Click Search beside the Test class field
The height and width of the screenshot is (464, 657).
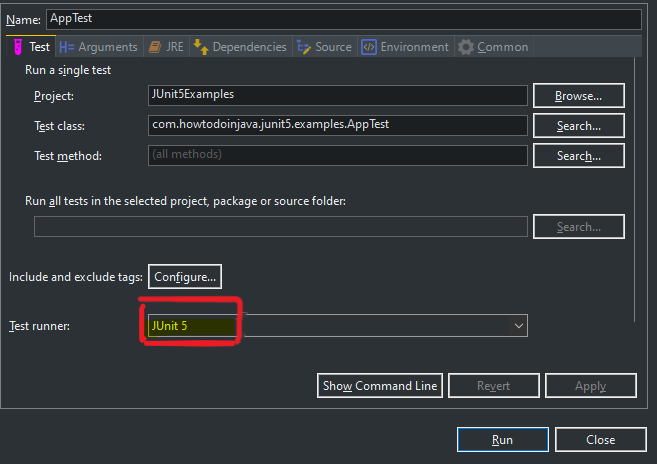(x=579, y=126)
